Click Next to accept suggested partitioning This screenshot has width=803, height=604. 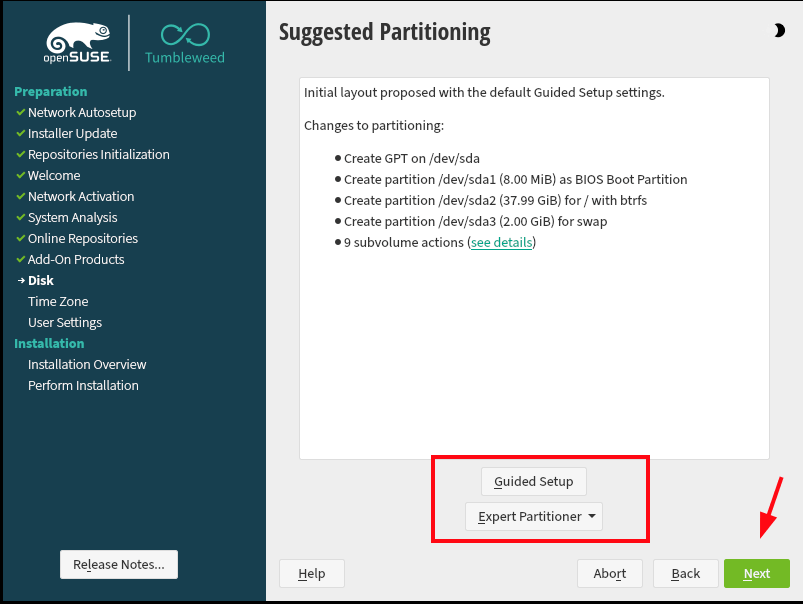[x=756, y=573]
